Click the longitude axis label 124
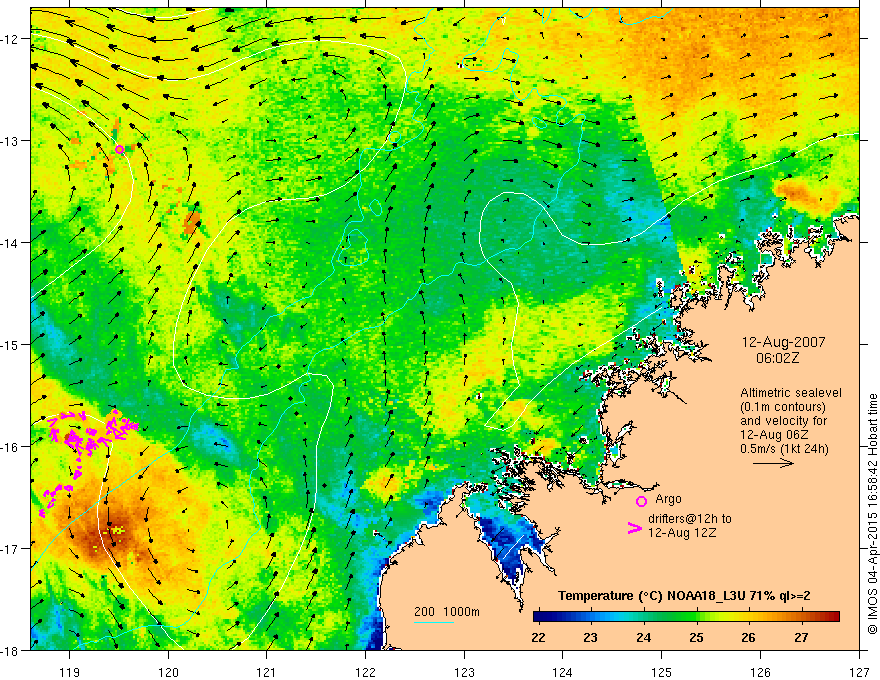880x680 pixels. point(562,672)
